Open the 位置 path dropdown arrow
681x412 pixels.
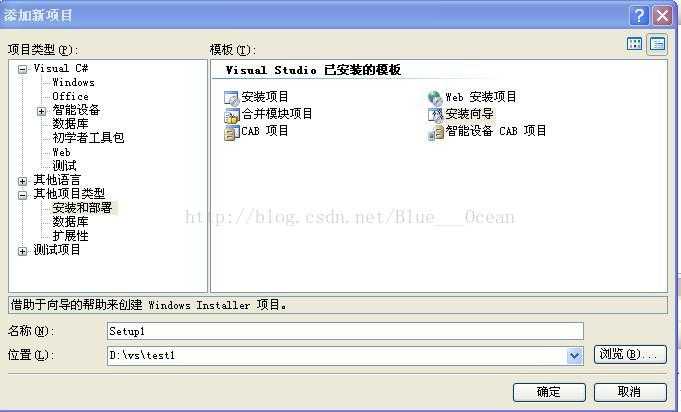coord(574,356)
